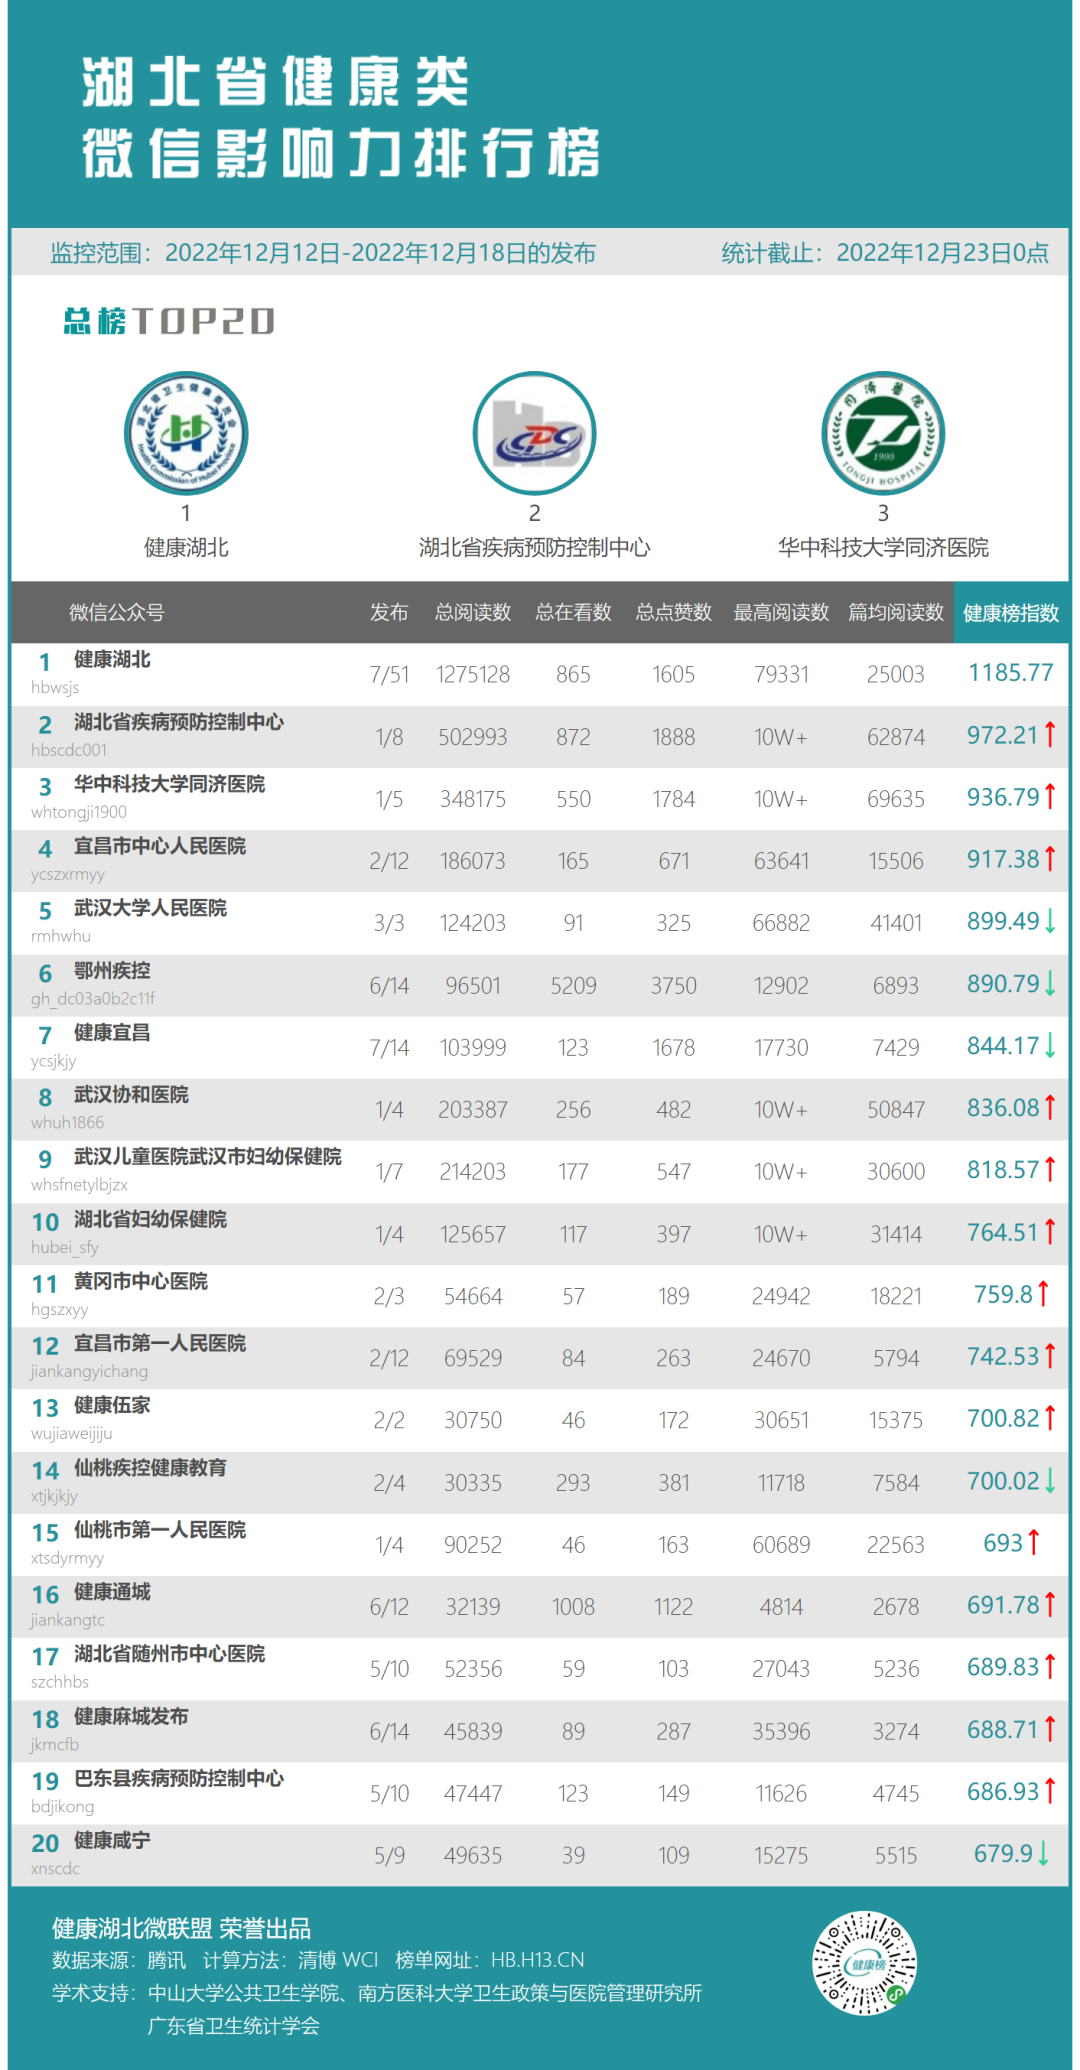Image resolution: width=1080 pixels, height=2070 pixels.
Task: Click the account ID hbwsjs
Action: [x=55, y=688]
